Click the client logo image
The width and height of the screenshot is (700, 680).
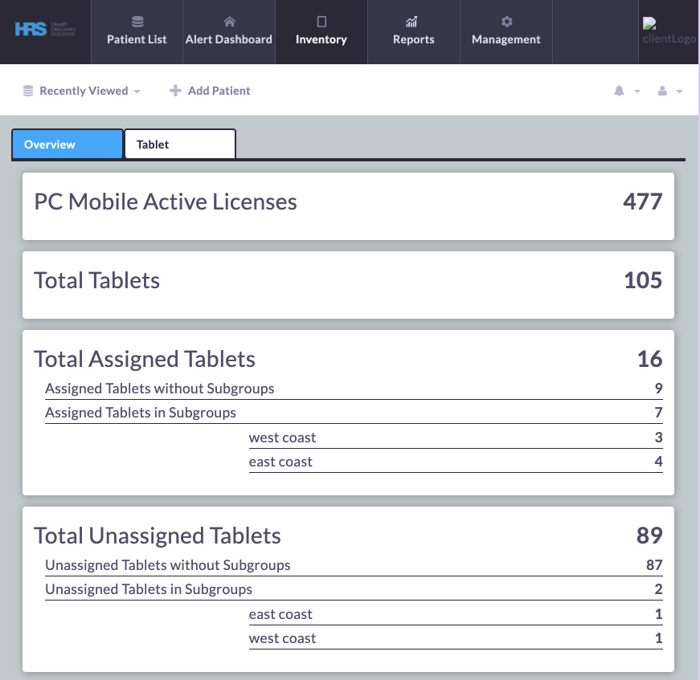tap(668, 32)
